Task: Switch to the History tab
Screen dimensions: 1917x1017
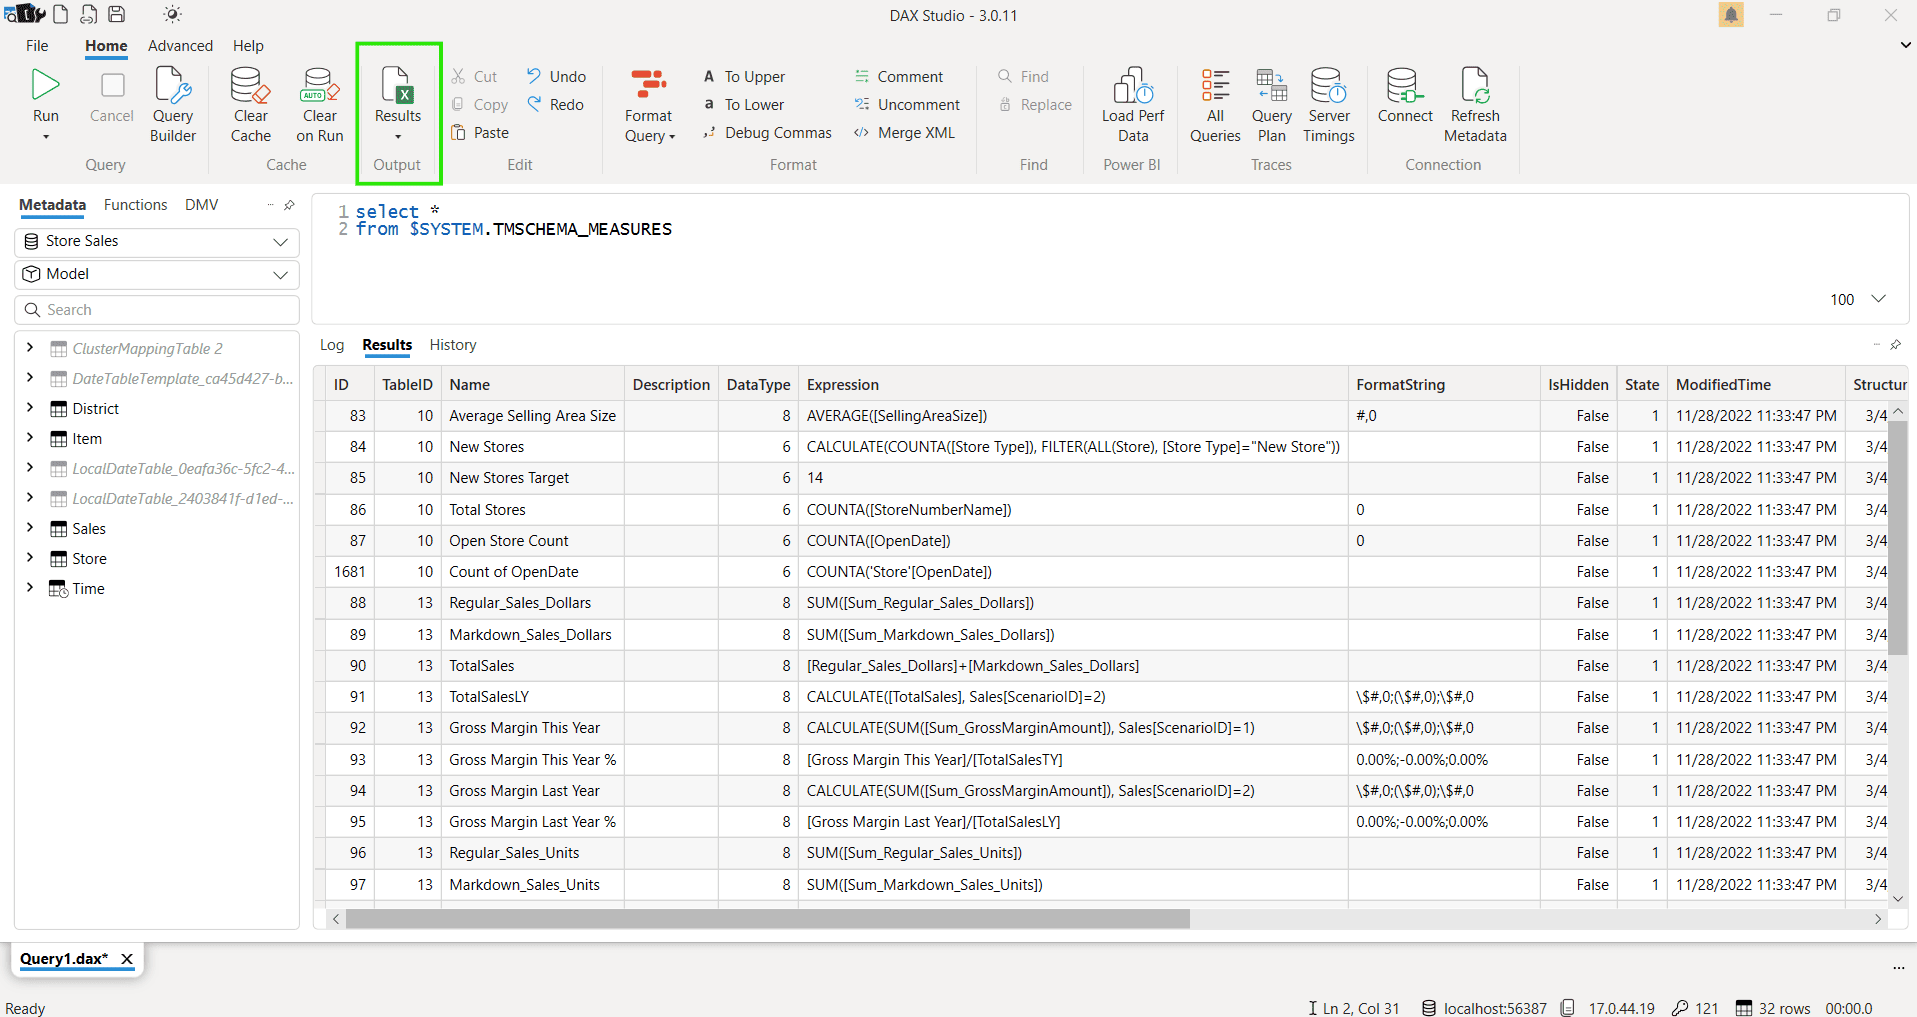Action: pos(453,345)
